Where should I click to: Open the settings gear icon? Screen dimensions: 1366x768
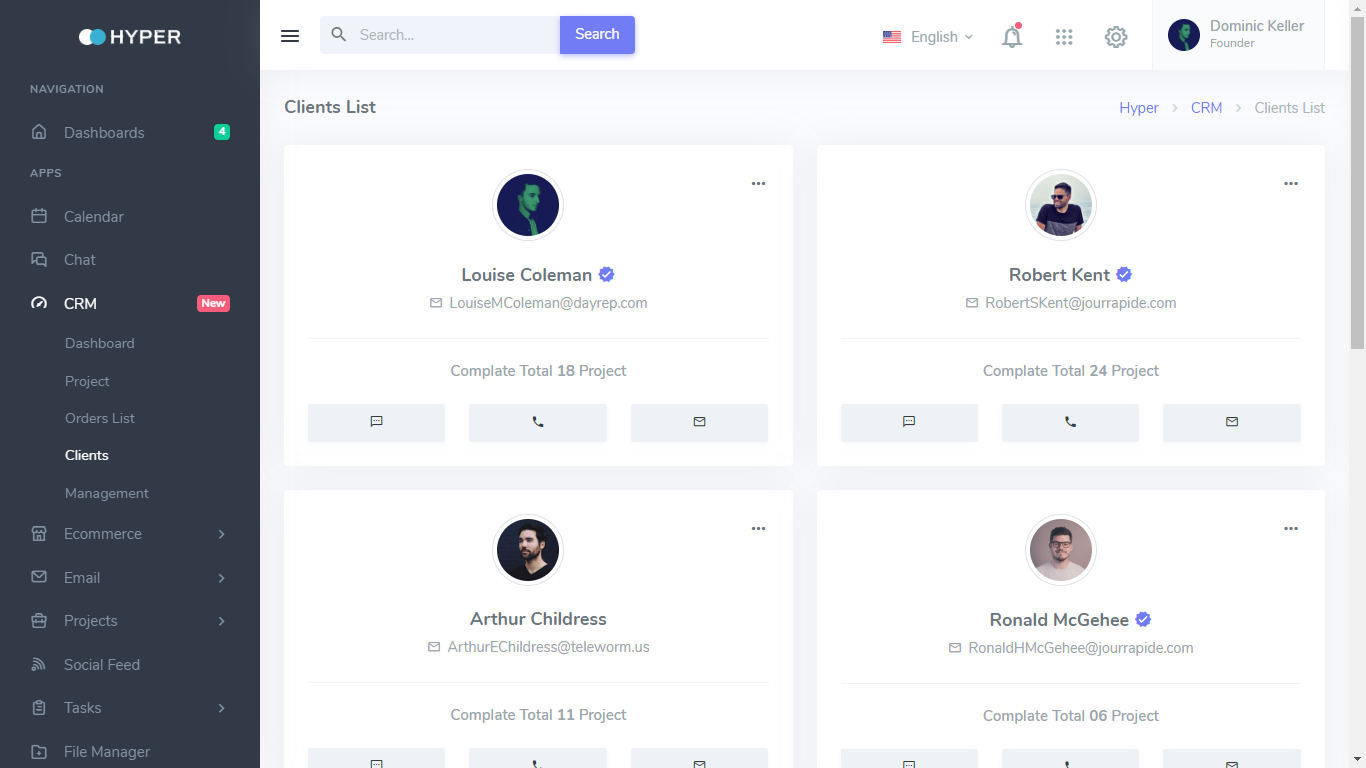pos(1116,37)
